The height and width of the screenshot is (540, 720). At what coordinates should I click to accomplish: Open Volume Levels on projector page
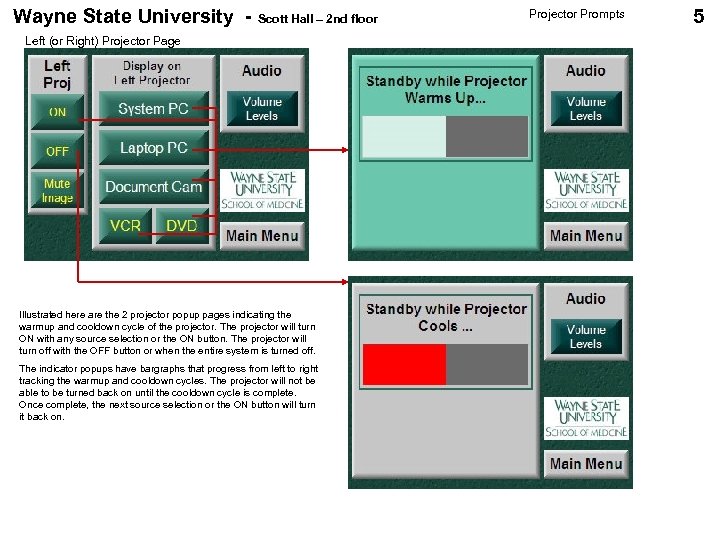pos(262,108)
